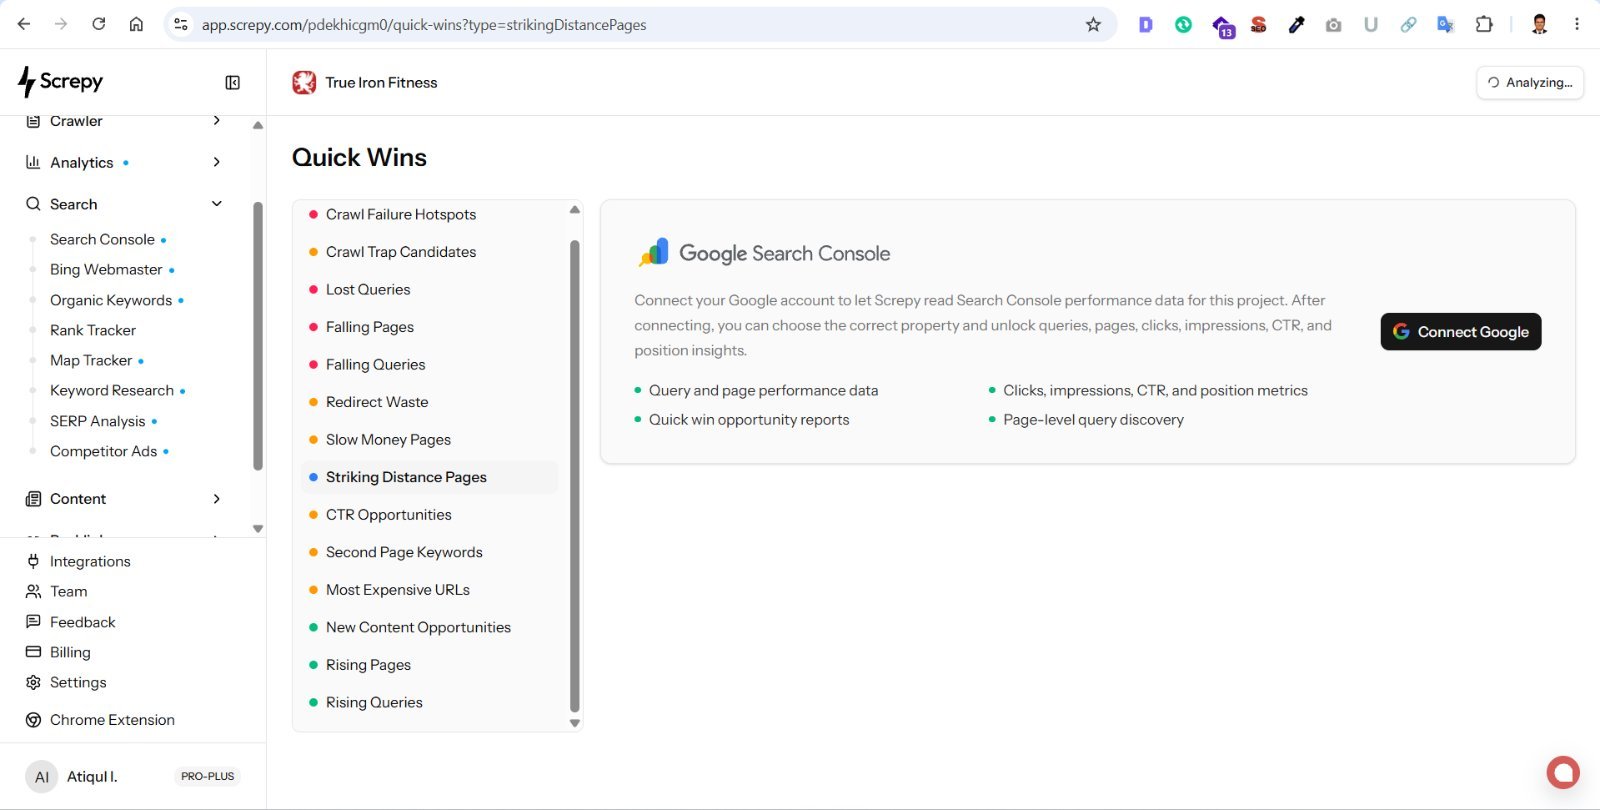This screenshot has width=1600, height=810.
Task: Open Bing Webmaster in sidebar
Action: pyautogui.click(x=106, y=270)
